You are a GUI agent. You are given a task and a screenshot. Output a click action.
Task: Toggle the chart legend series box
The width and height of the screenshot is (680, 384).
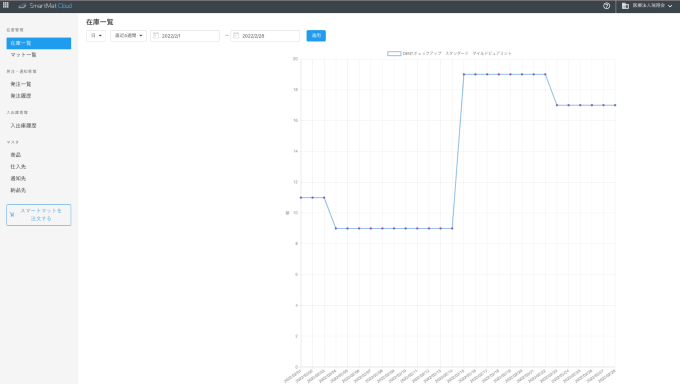394,53
